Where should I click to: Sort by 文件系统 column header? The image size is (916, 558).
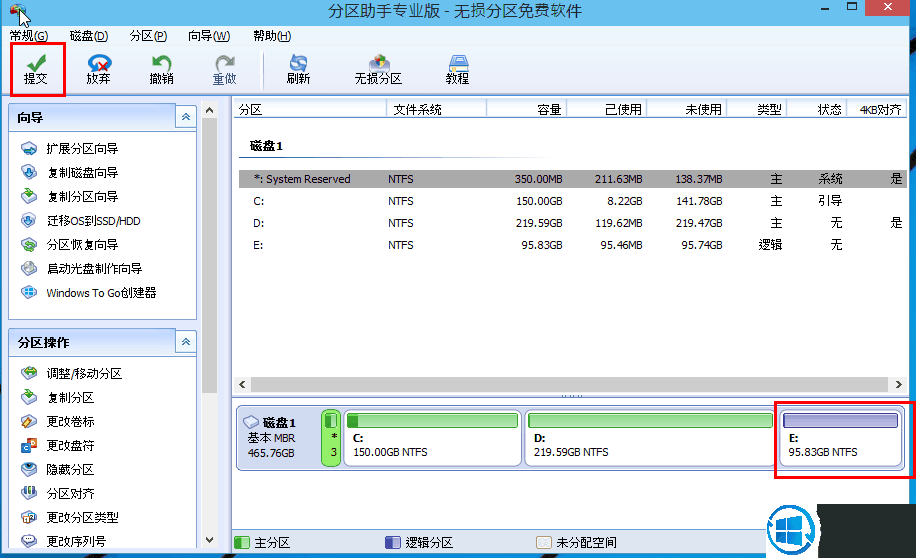click(436, 109)
